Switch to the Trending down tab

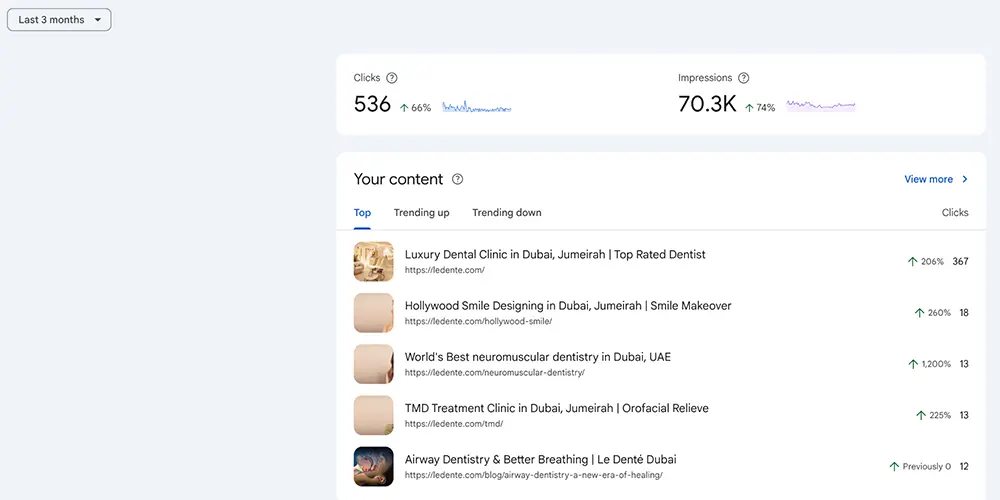point(507,213)
